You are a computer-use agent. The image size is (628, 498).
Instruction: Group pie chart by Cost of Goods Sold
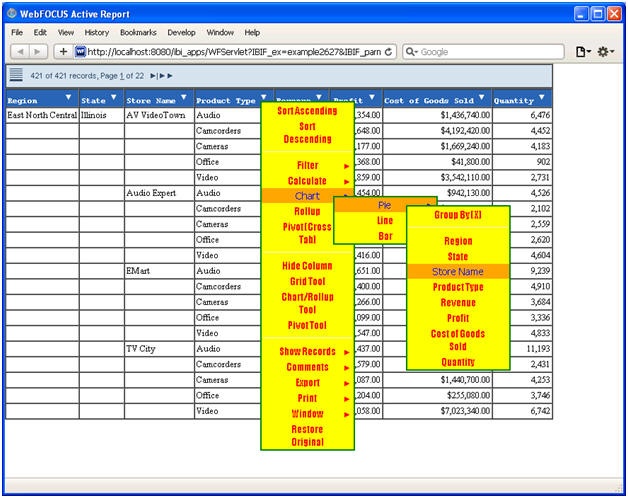point(458,340)
